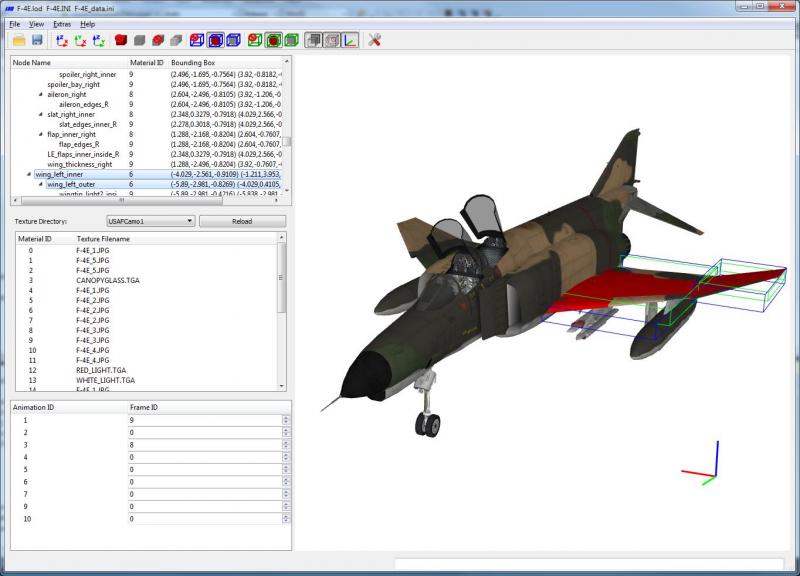Click the first green bounding box icon
The height and width of the screenshot is (576, 800).
pyautogui.click(x=255, y=40)
